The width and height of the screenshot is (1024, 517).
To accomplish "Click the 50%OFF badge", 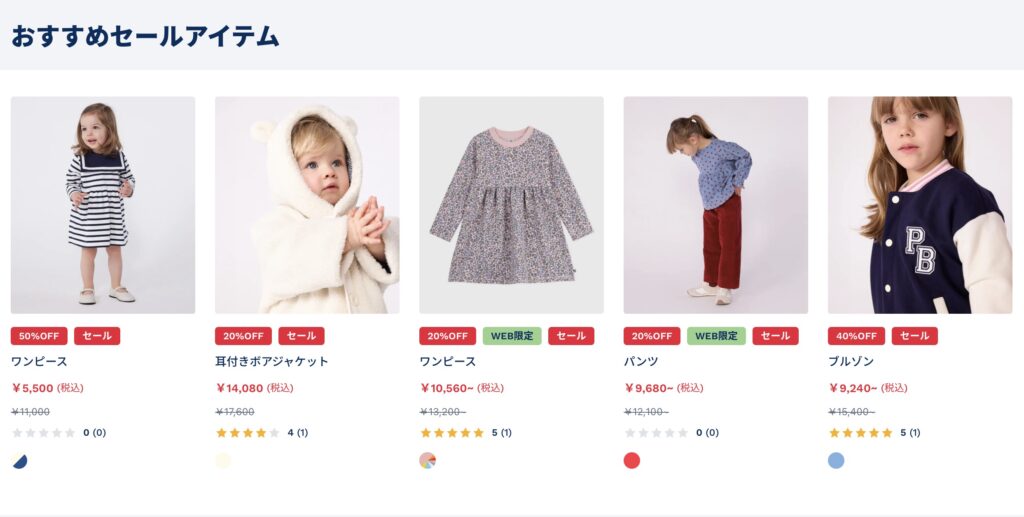I will point(39,336).
